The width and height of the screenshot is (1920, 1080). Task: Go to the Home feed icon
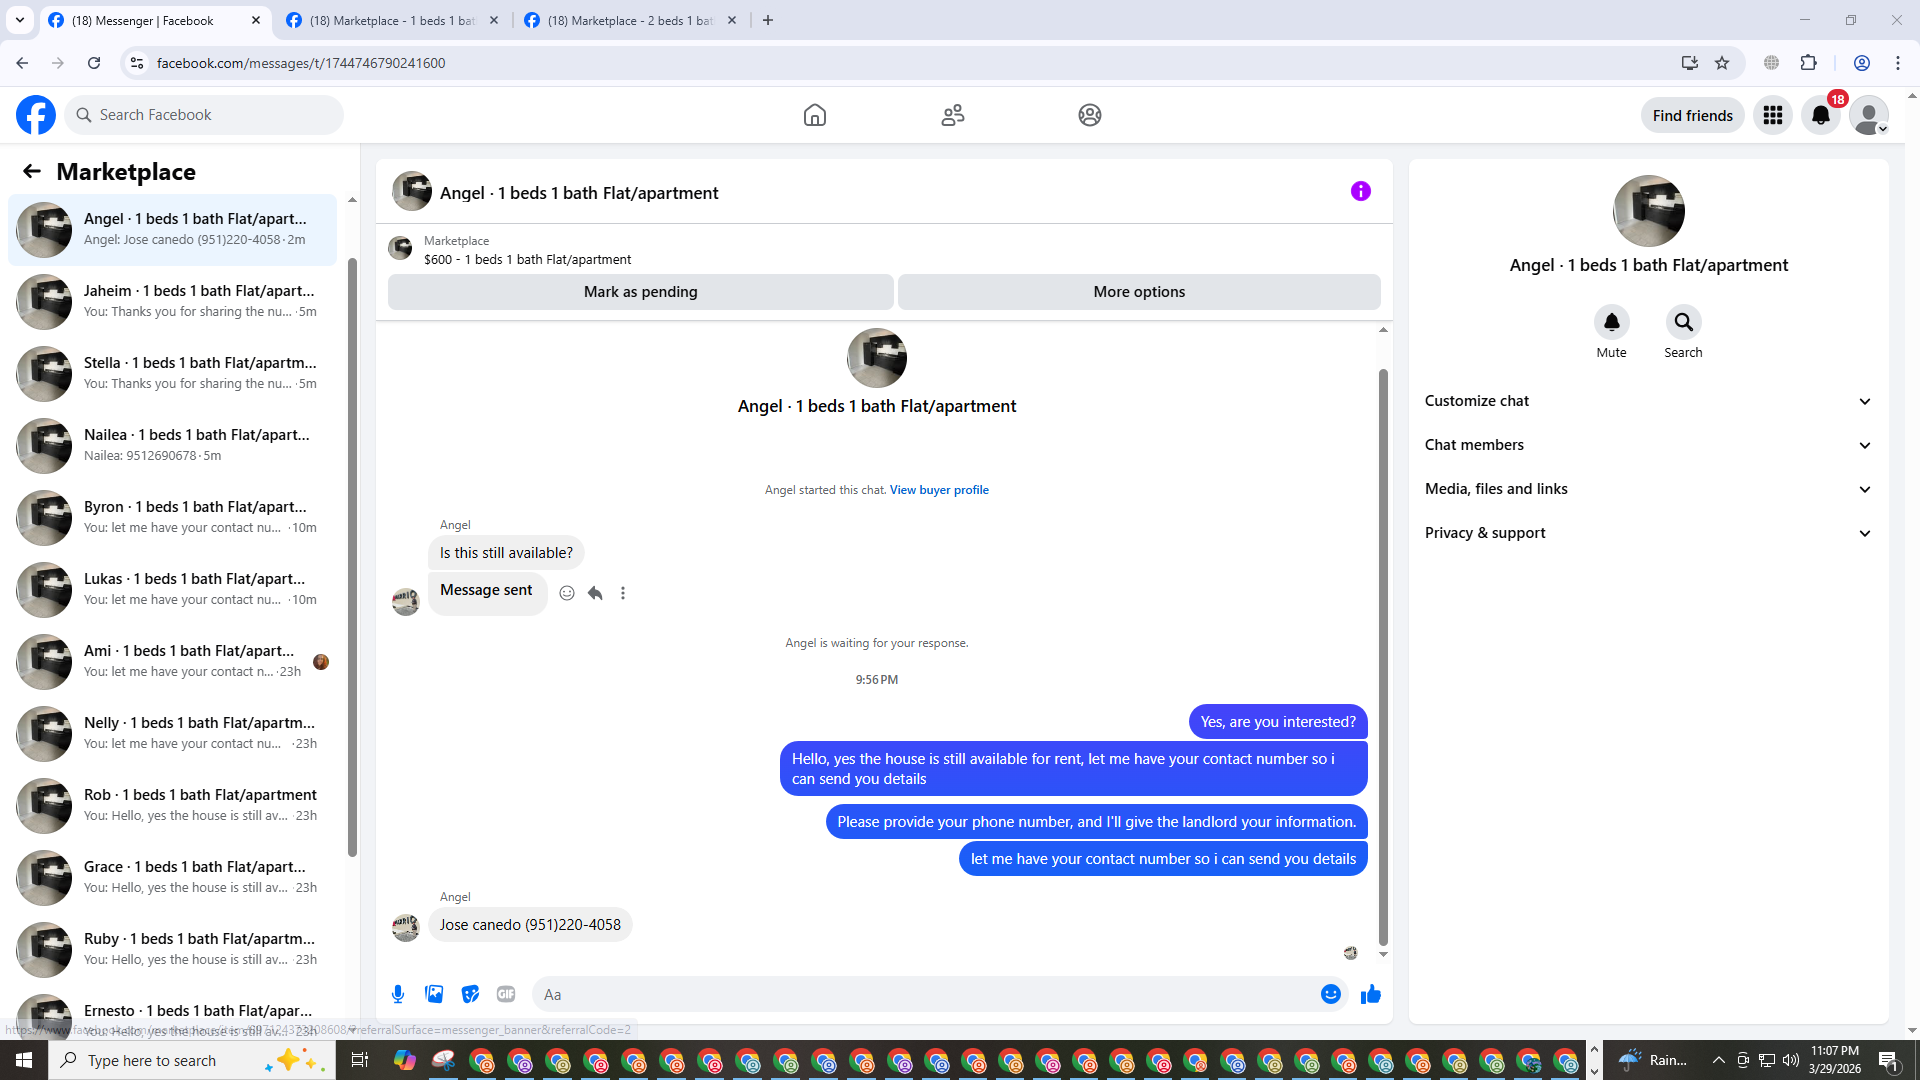click(815, 115)
